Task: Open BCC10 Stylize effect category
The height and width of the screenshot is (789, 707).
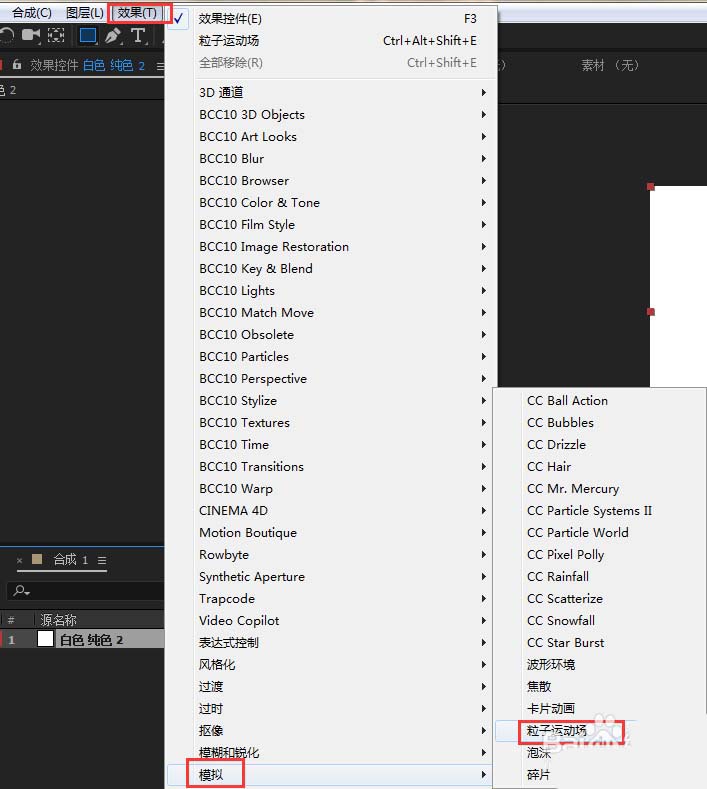Action: tap(332, 401)
